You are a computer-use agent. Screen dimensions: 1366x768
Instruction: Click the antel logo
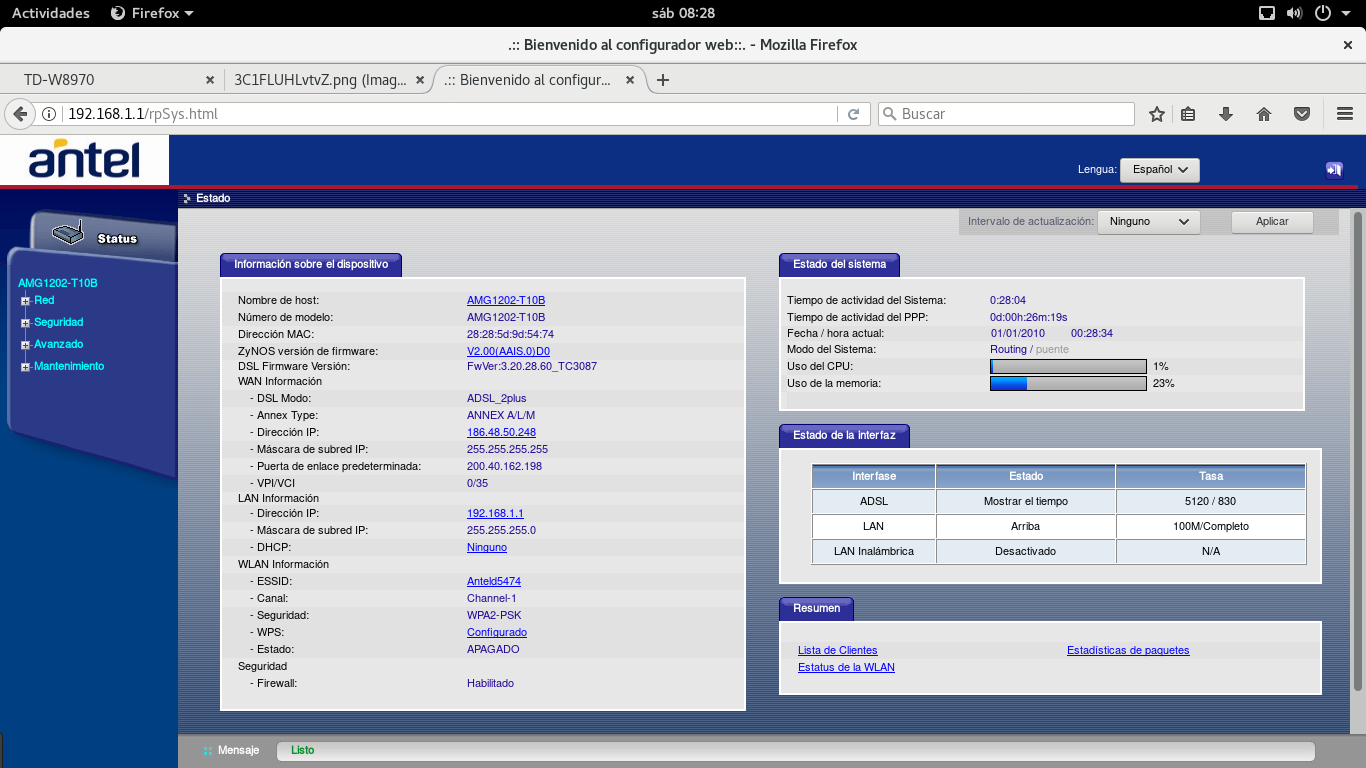pos(84,160)
